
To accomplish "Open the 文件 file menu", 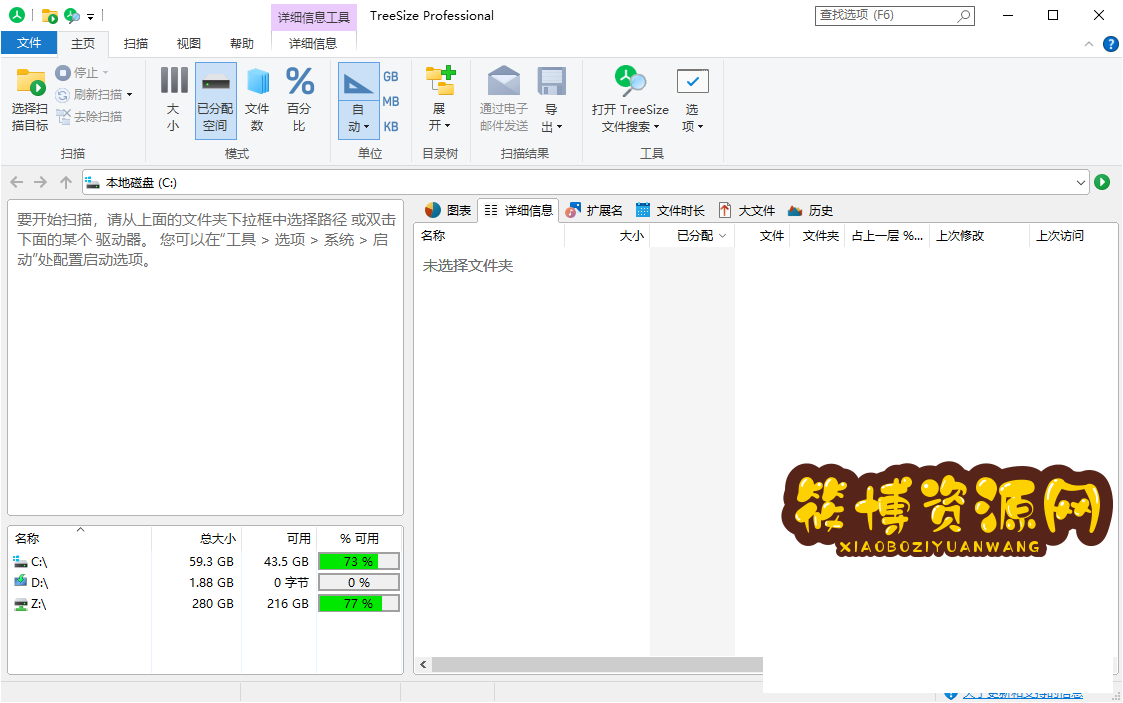I will 29,43.
